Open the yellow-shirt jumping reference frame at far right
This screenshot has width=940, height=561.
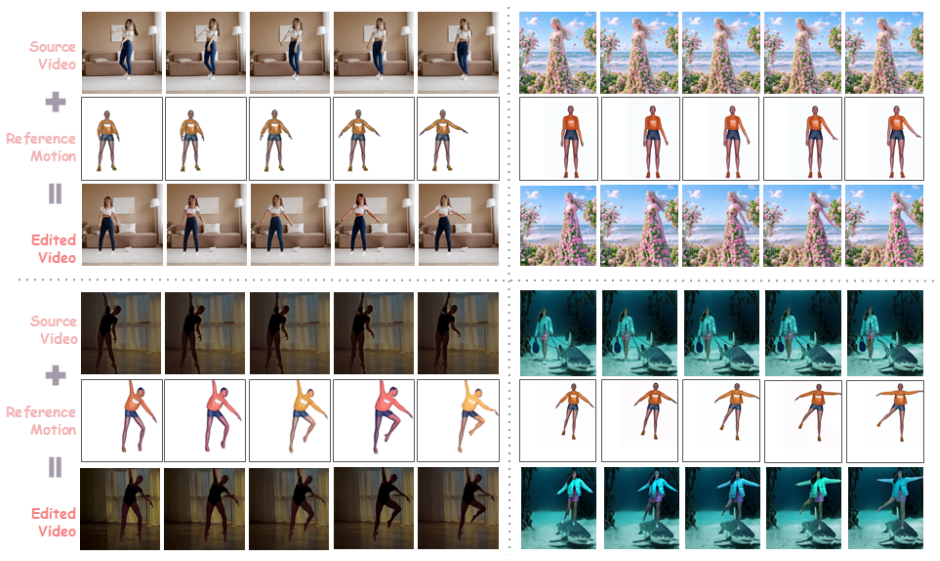[x=458, y=420]
